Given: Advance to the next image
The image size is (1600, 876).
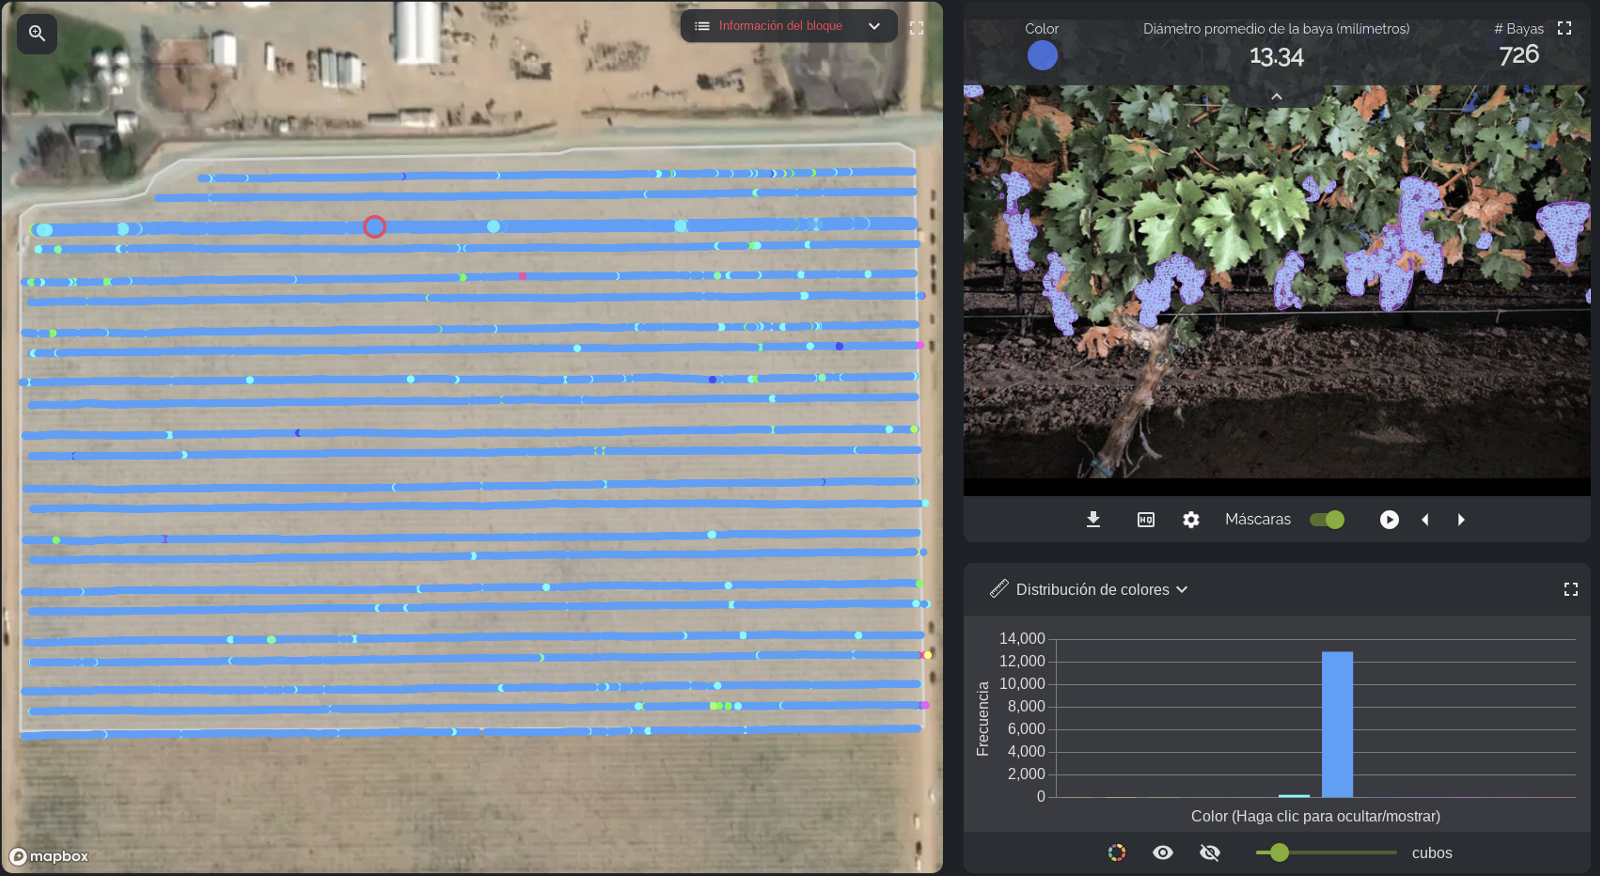Looking at the screenshot, I should click(x=1461, y=519).
